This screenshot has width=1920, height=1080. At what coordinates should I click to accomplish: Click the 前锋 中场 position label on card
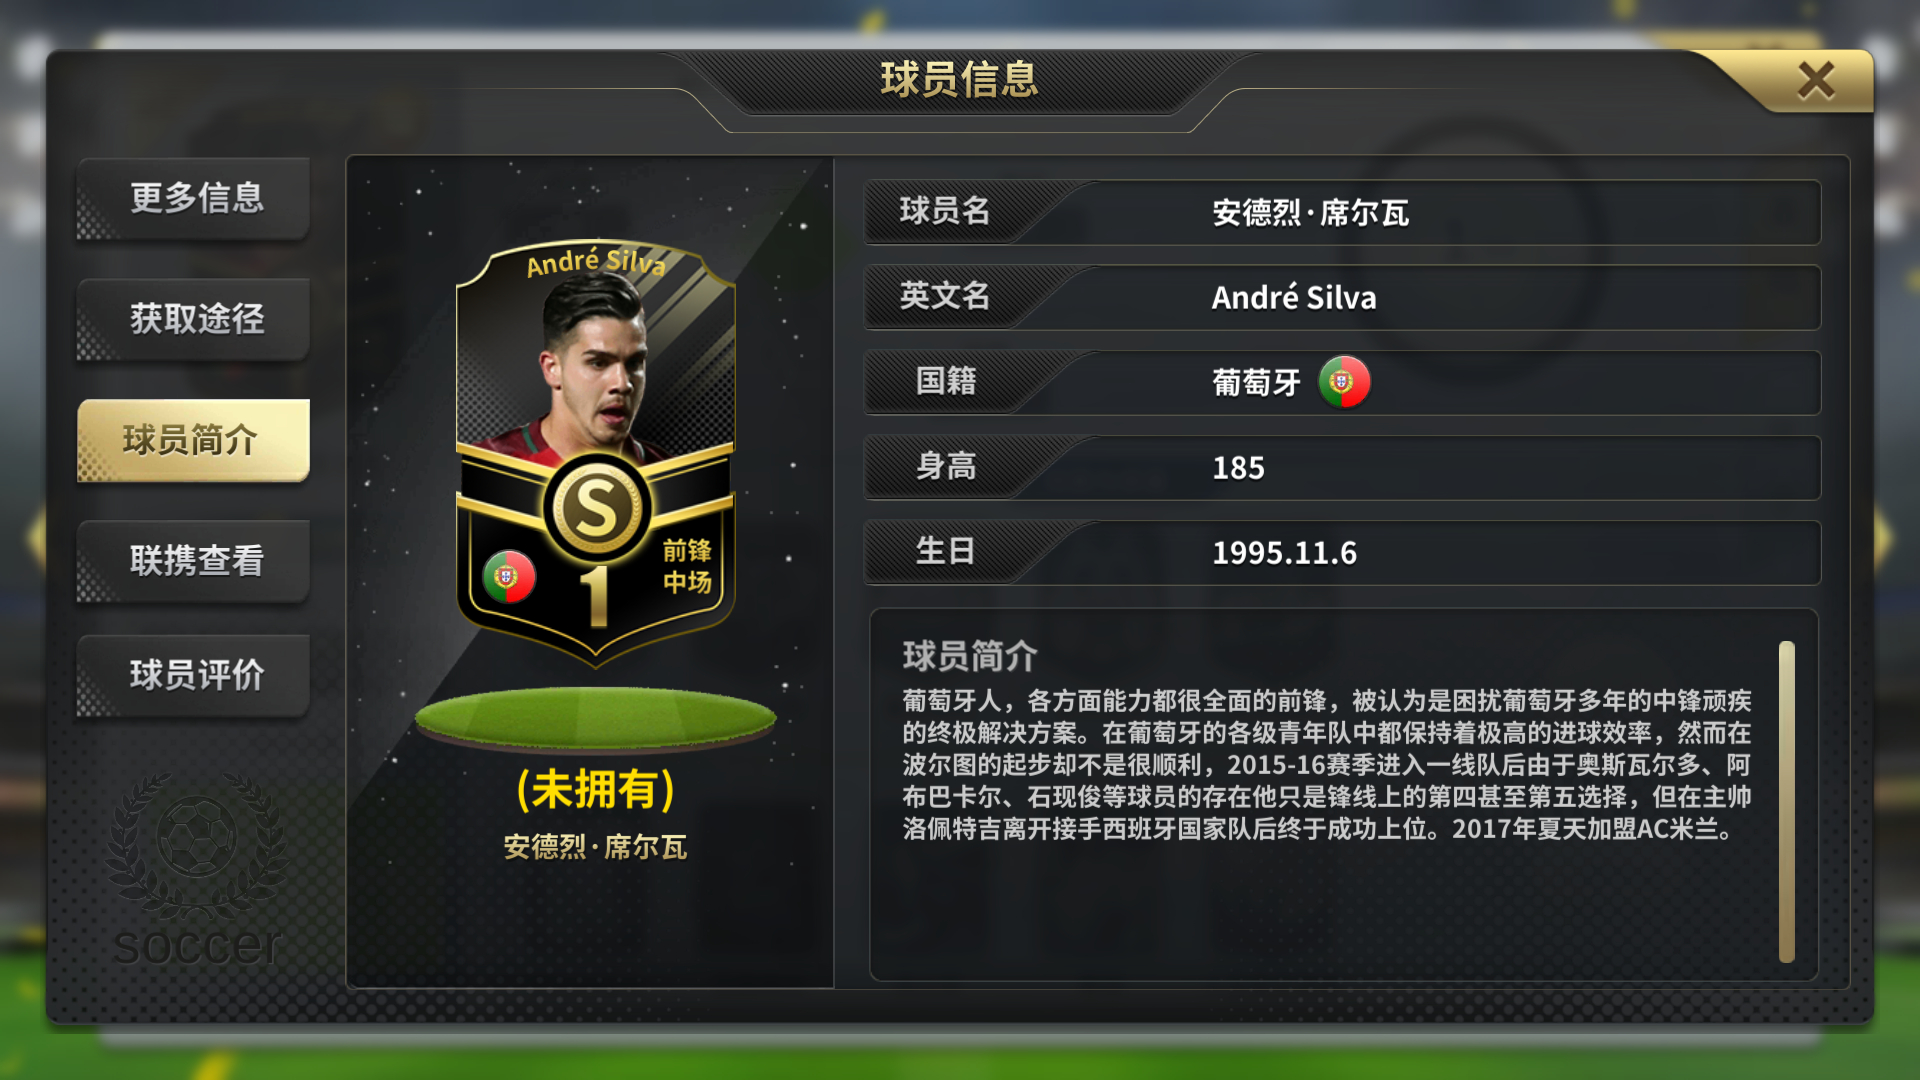click(x=687, y=566)
